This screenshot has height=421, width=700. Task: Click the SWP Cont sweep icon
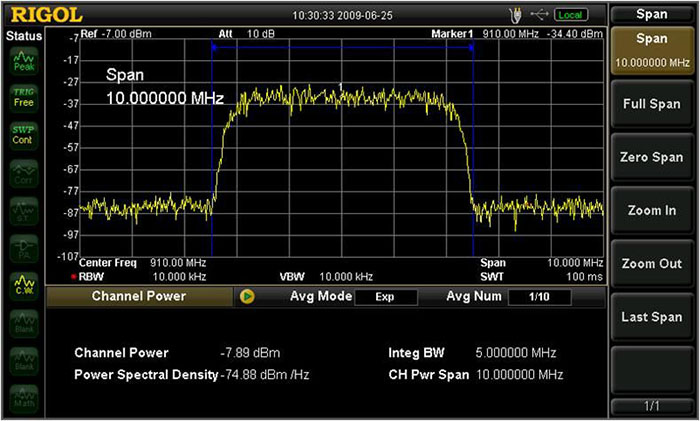[x=22, y=134]
